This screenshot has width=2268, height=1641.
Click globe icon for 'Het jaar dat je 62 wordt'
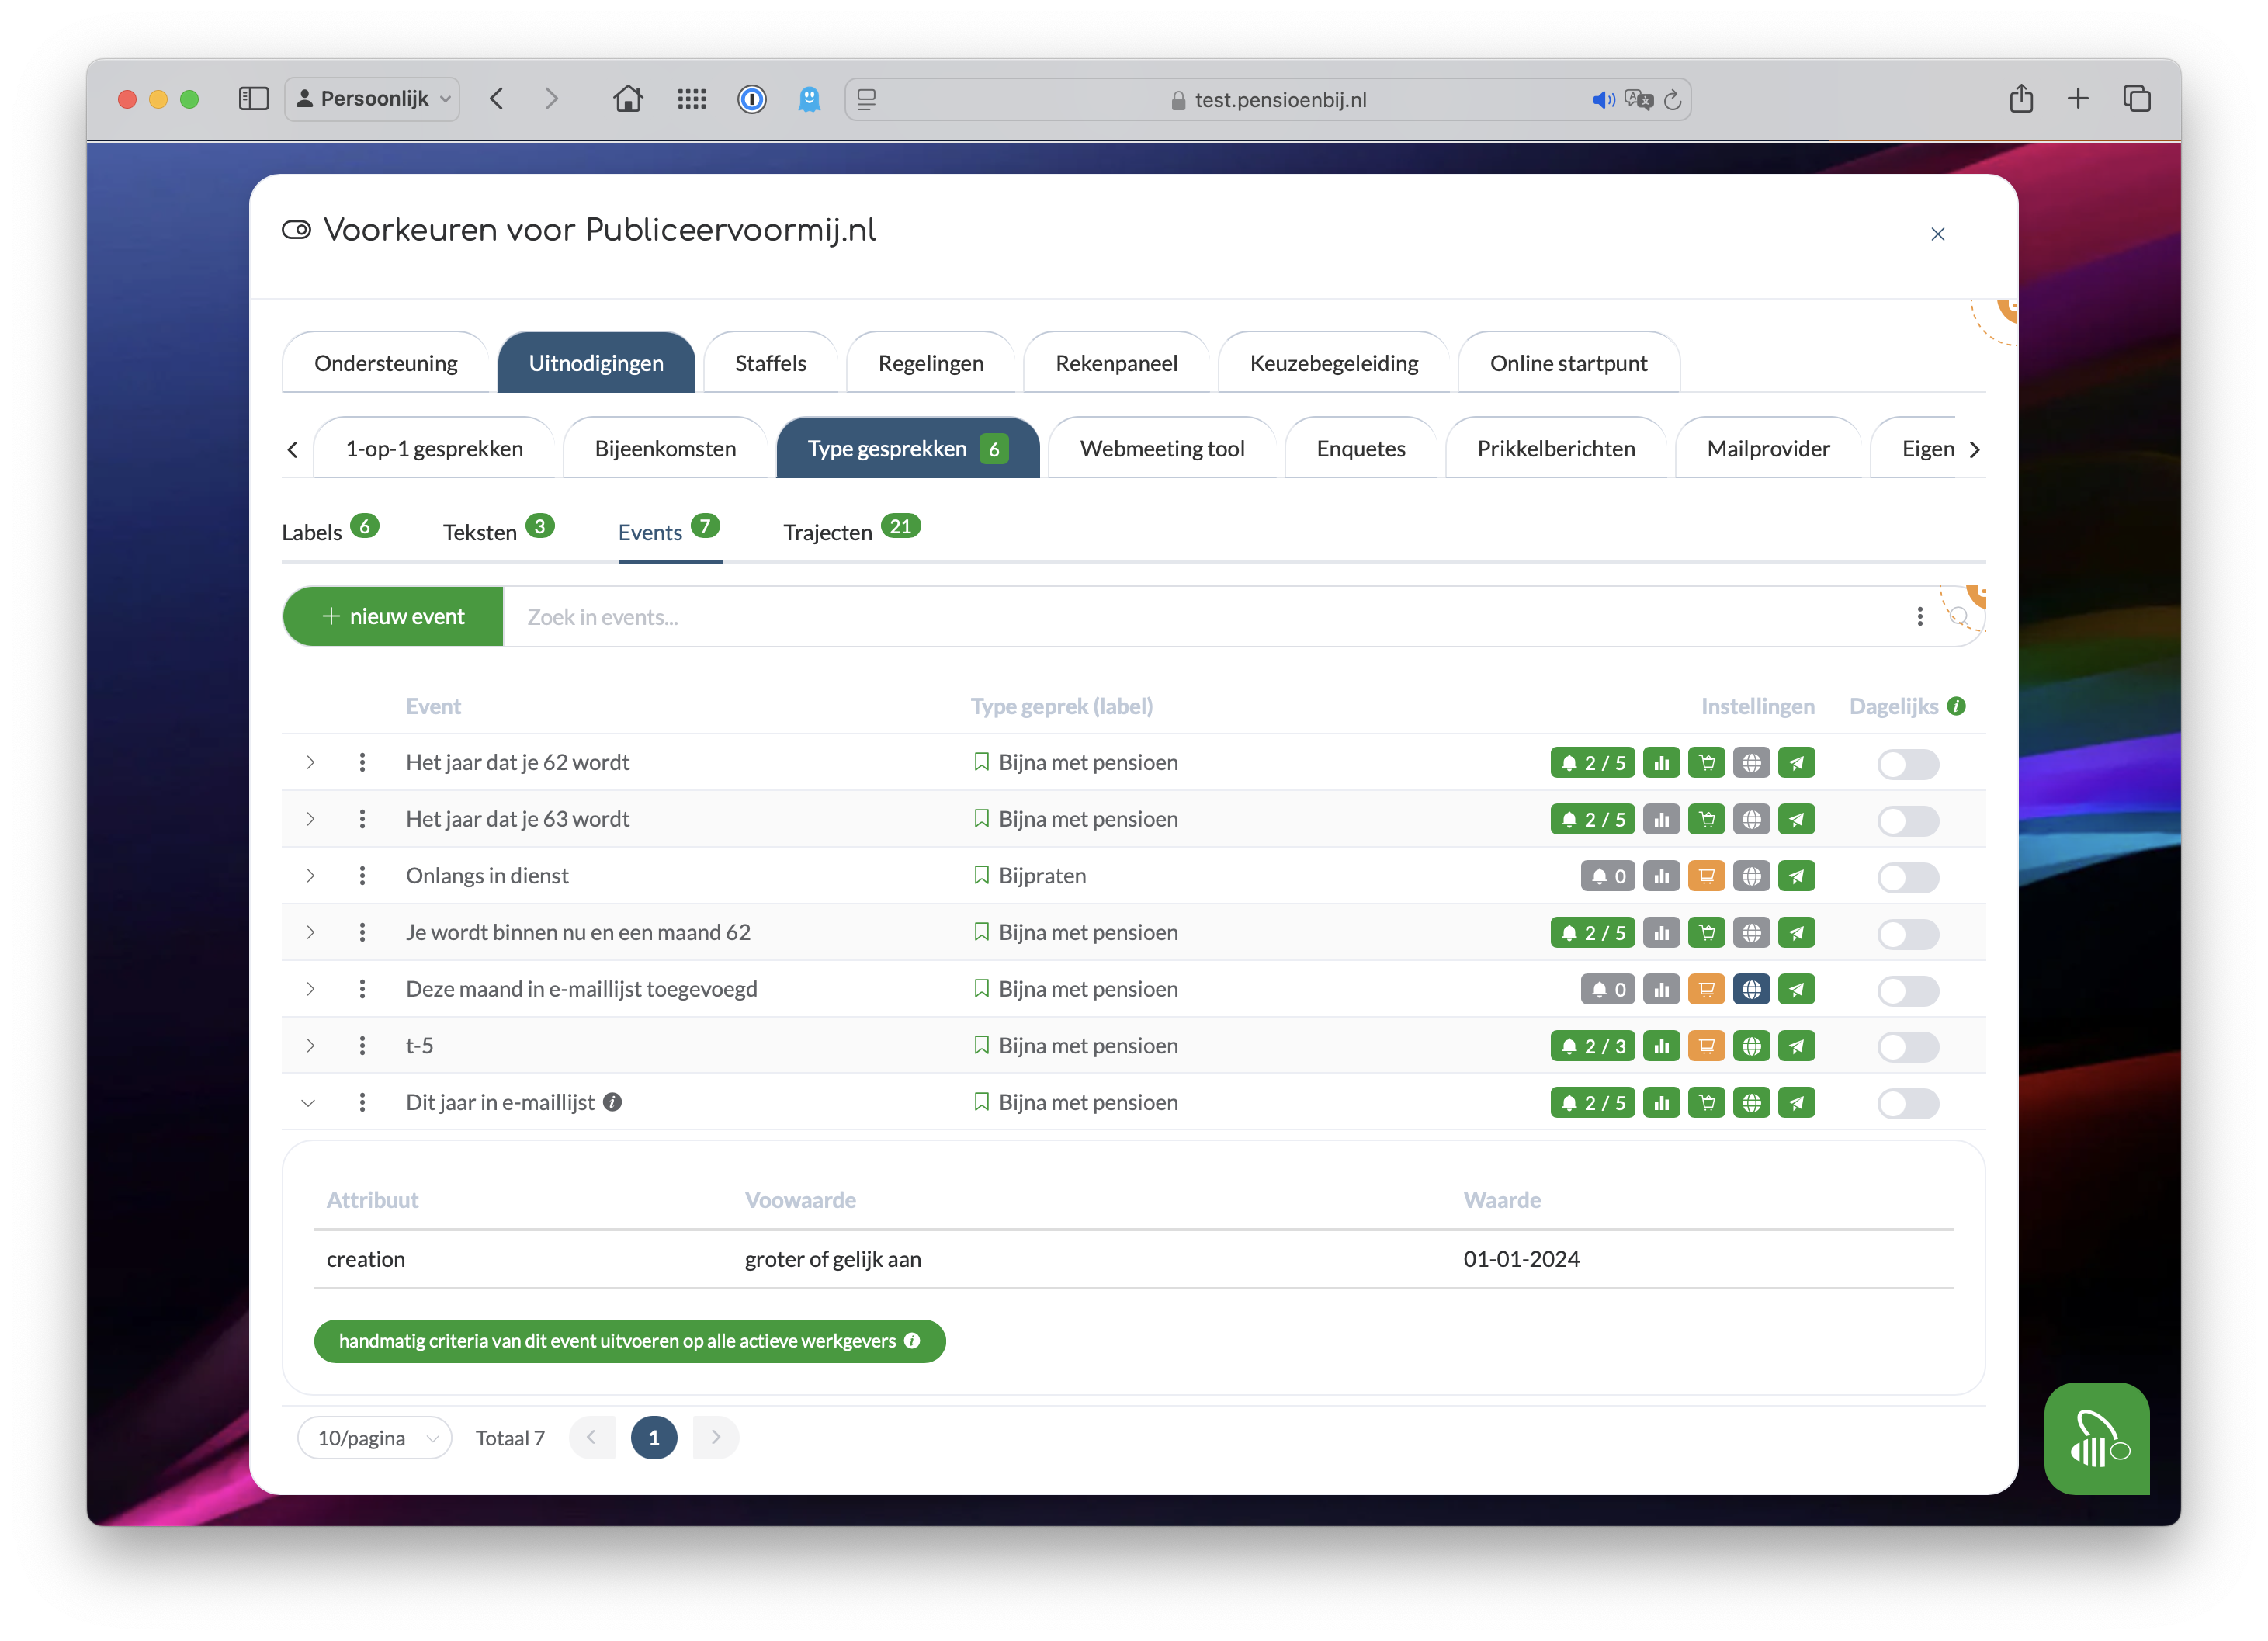click(x=1751, y=763)
